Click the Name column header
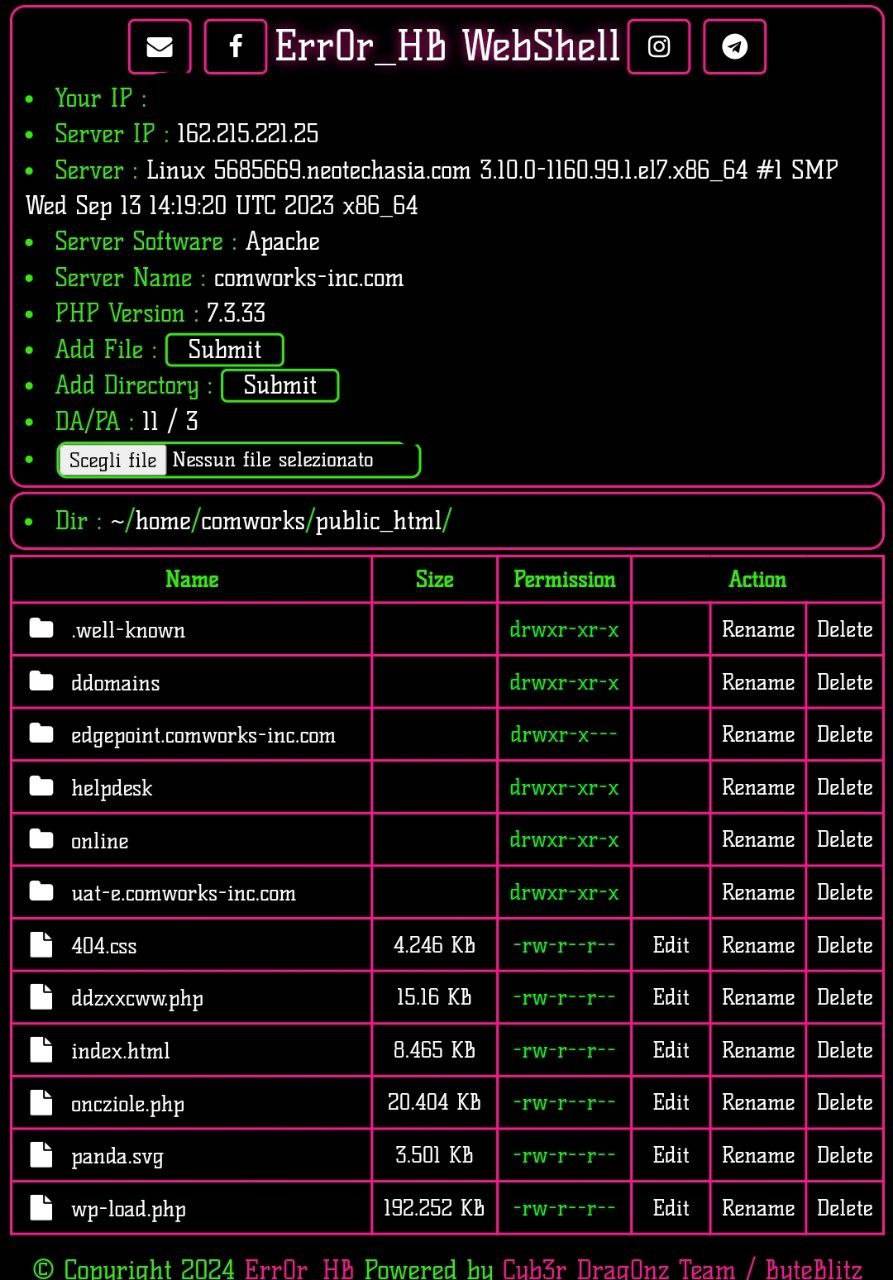Screen dimensions: 893x1280 click(191, 579)
